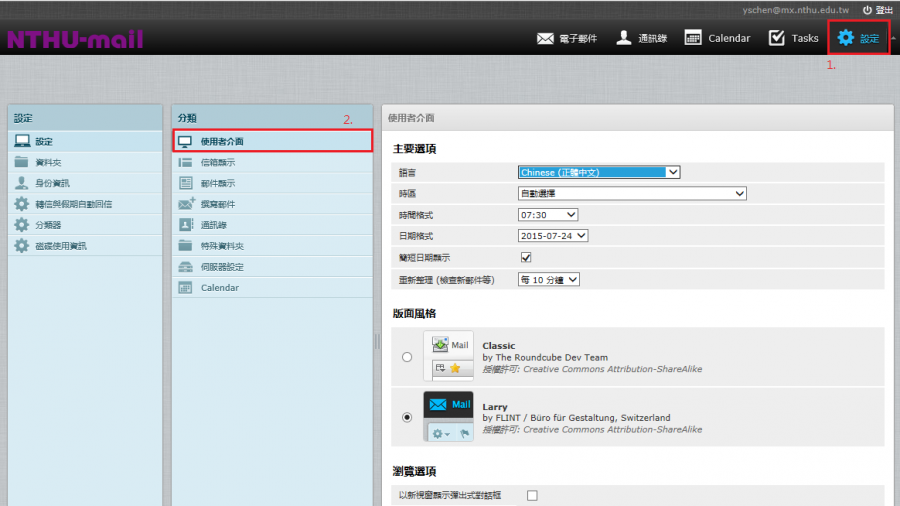The image size is (900, 506).
Task: Select the Classic skin radio button
Action: [406, 357]
